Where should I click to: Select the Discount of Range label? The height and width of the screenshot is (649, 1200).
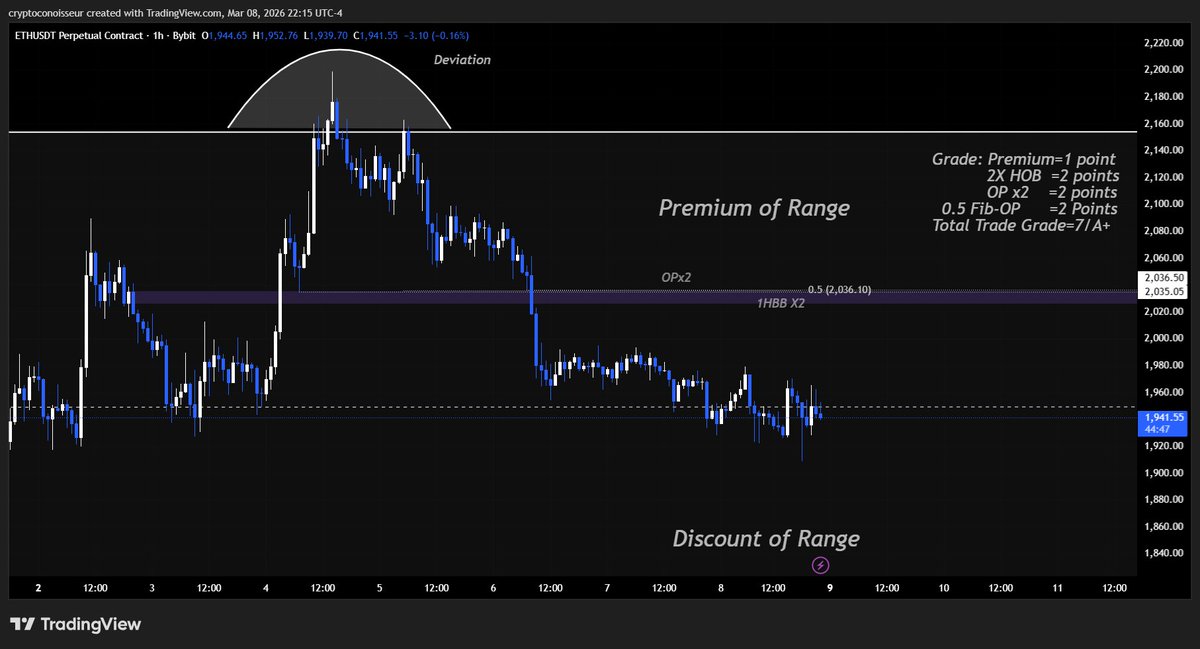[766, 538]
